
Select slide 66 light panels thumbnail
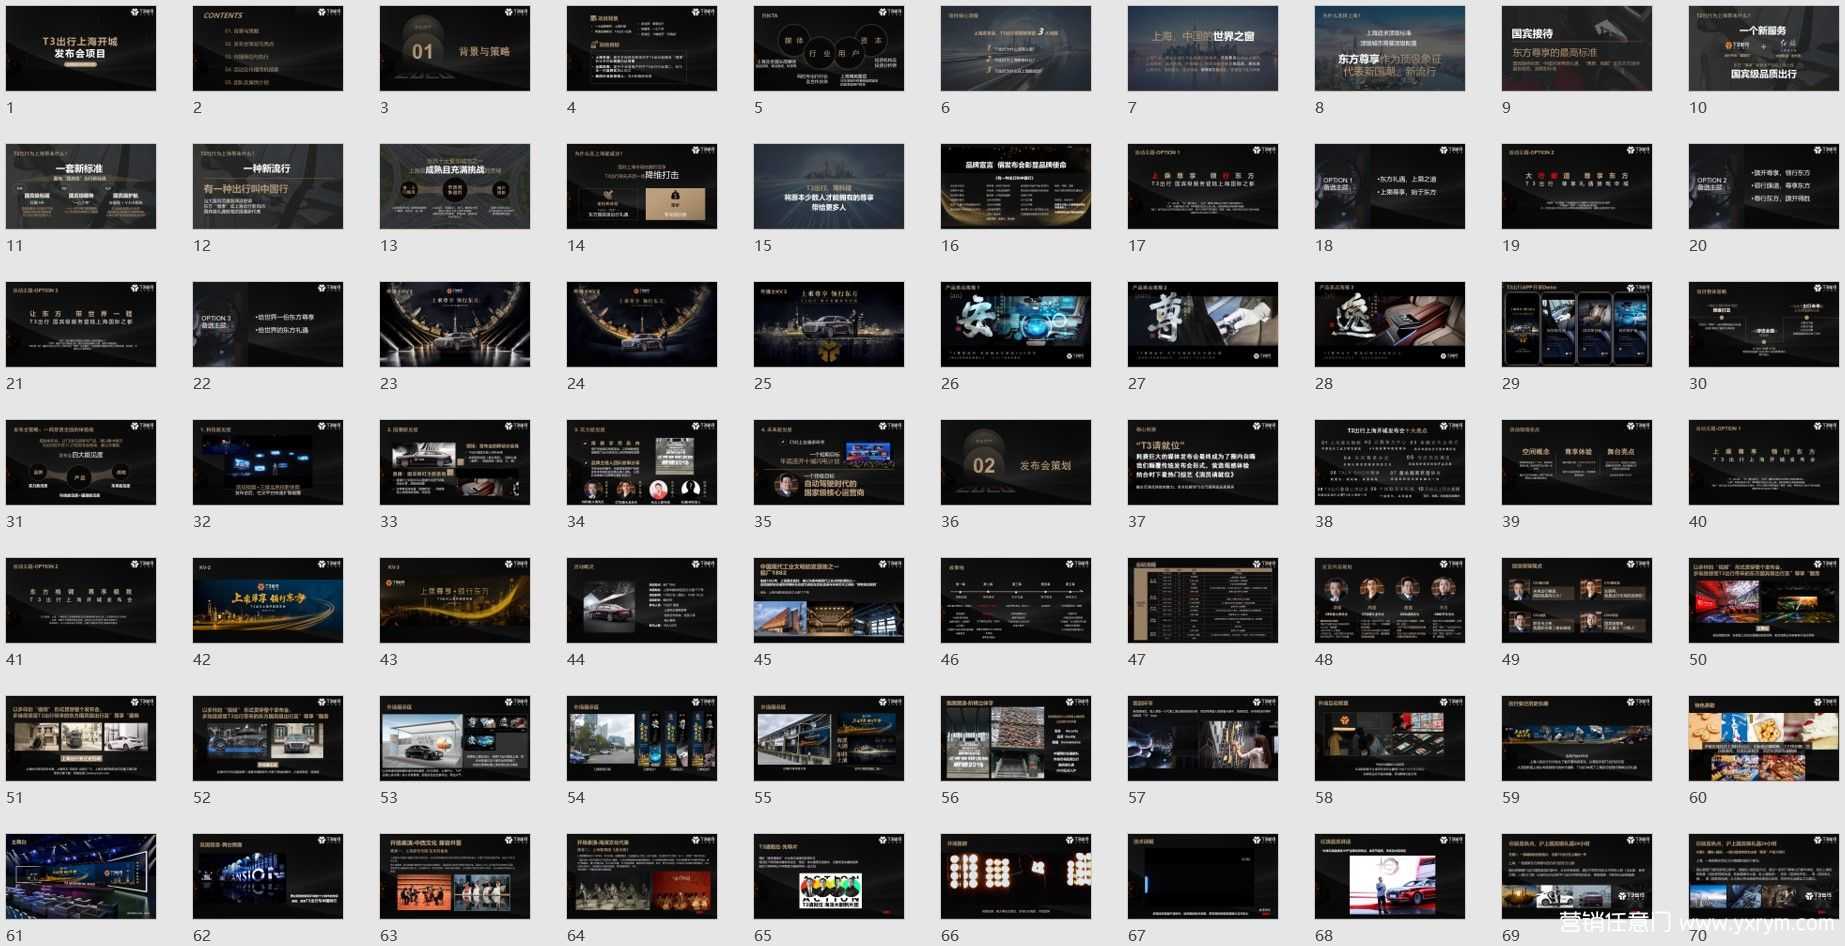coord(1016,876)
